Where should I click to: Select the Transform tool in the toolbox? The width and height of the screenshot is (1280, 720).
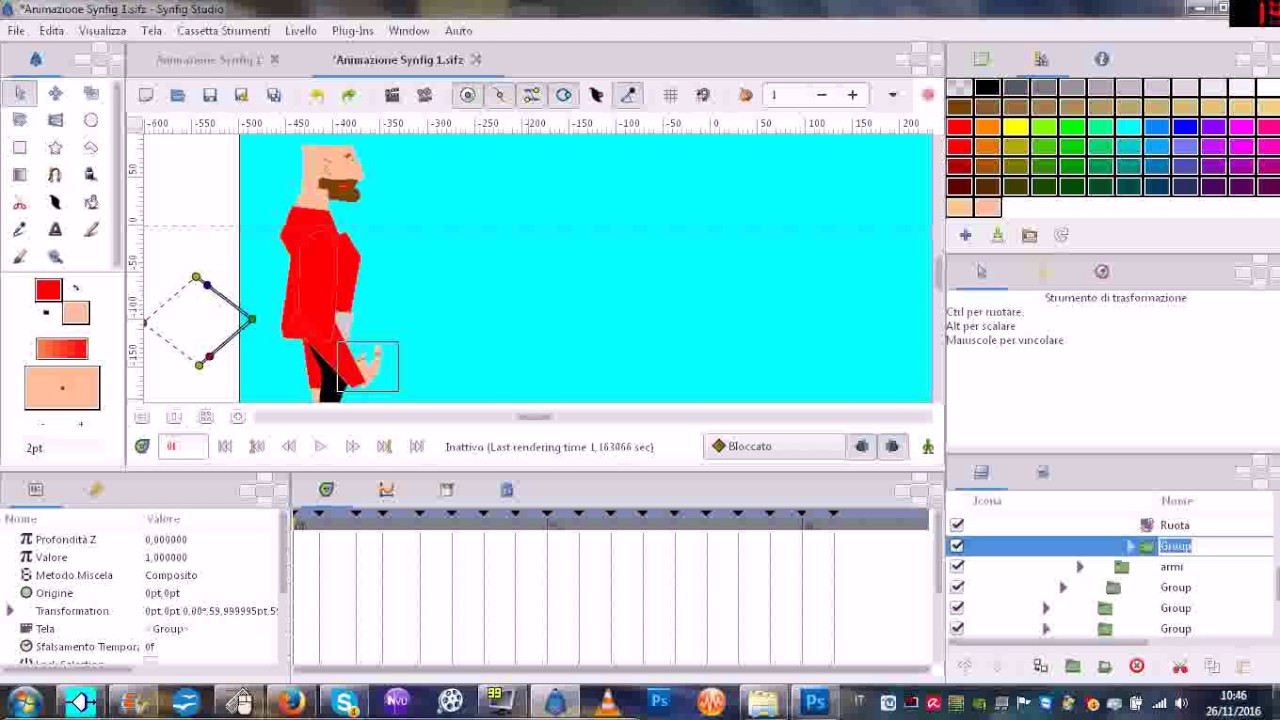pyautogui.click(x=20, y=93)
